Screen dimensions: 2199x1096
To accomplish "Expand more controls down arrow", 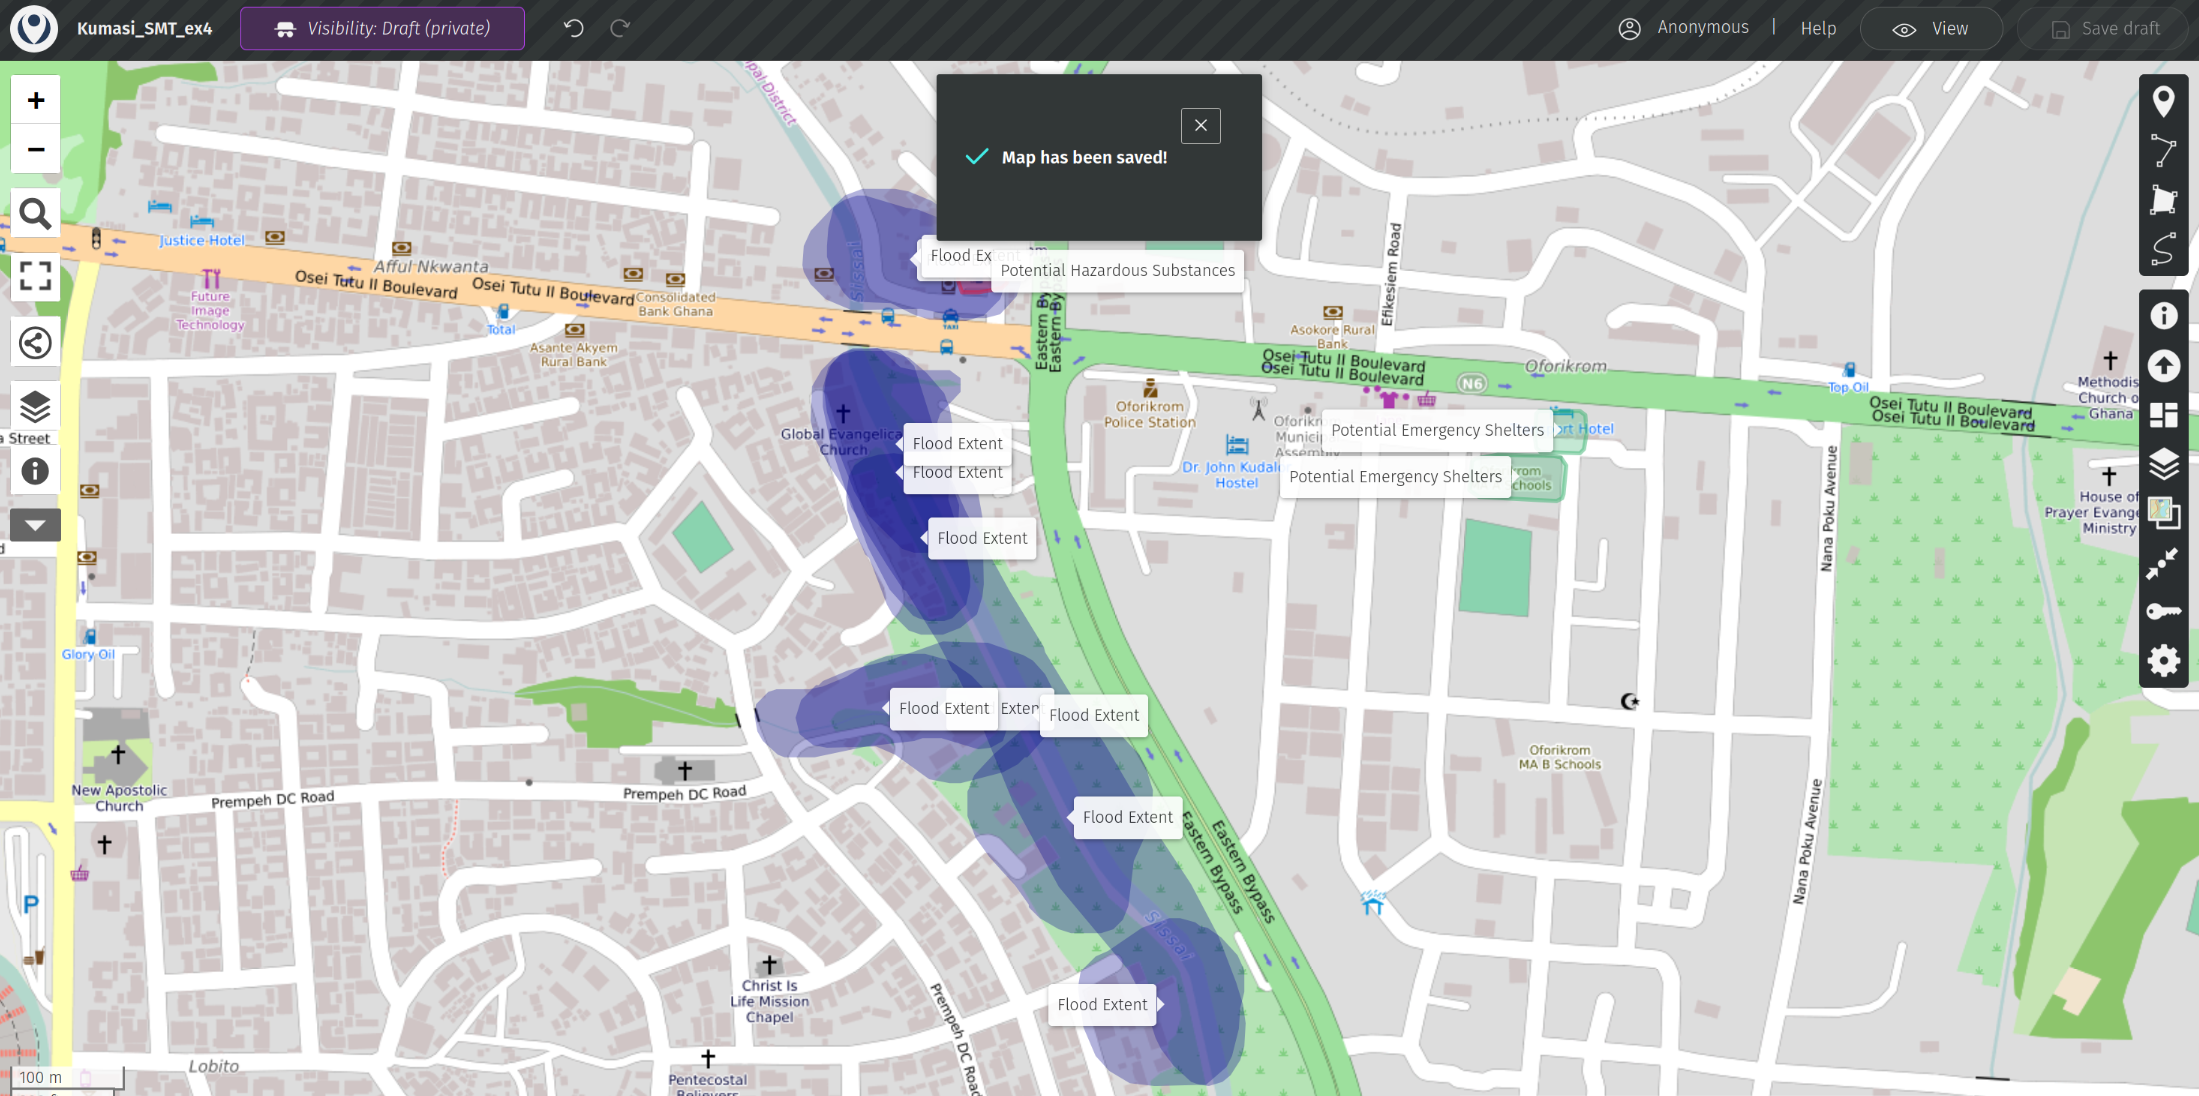I will [x=35, y=525].
